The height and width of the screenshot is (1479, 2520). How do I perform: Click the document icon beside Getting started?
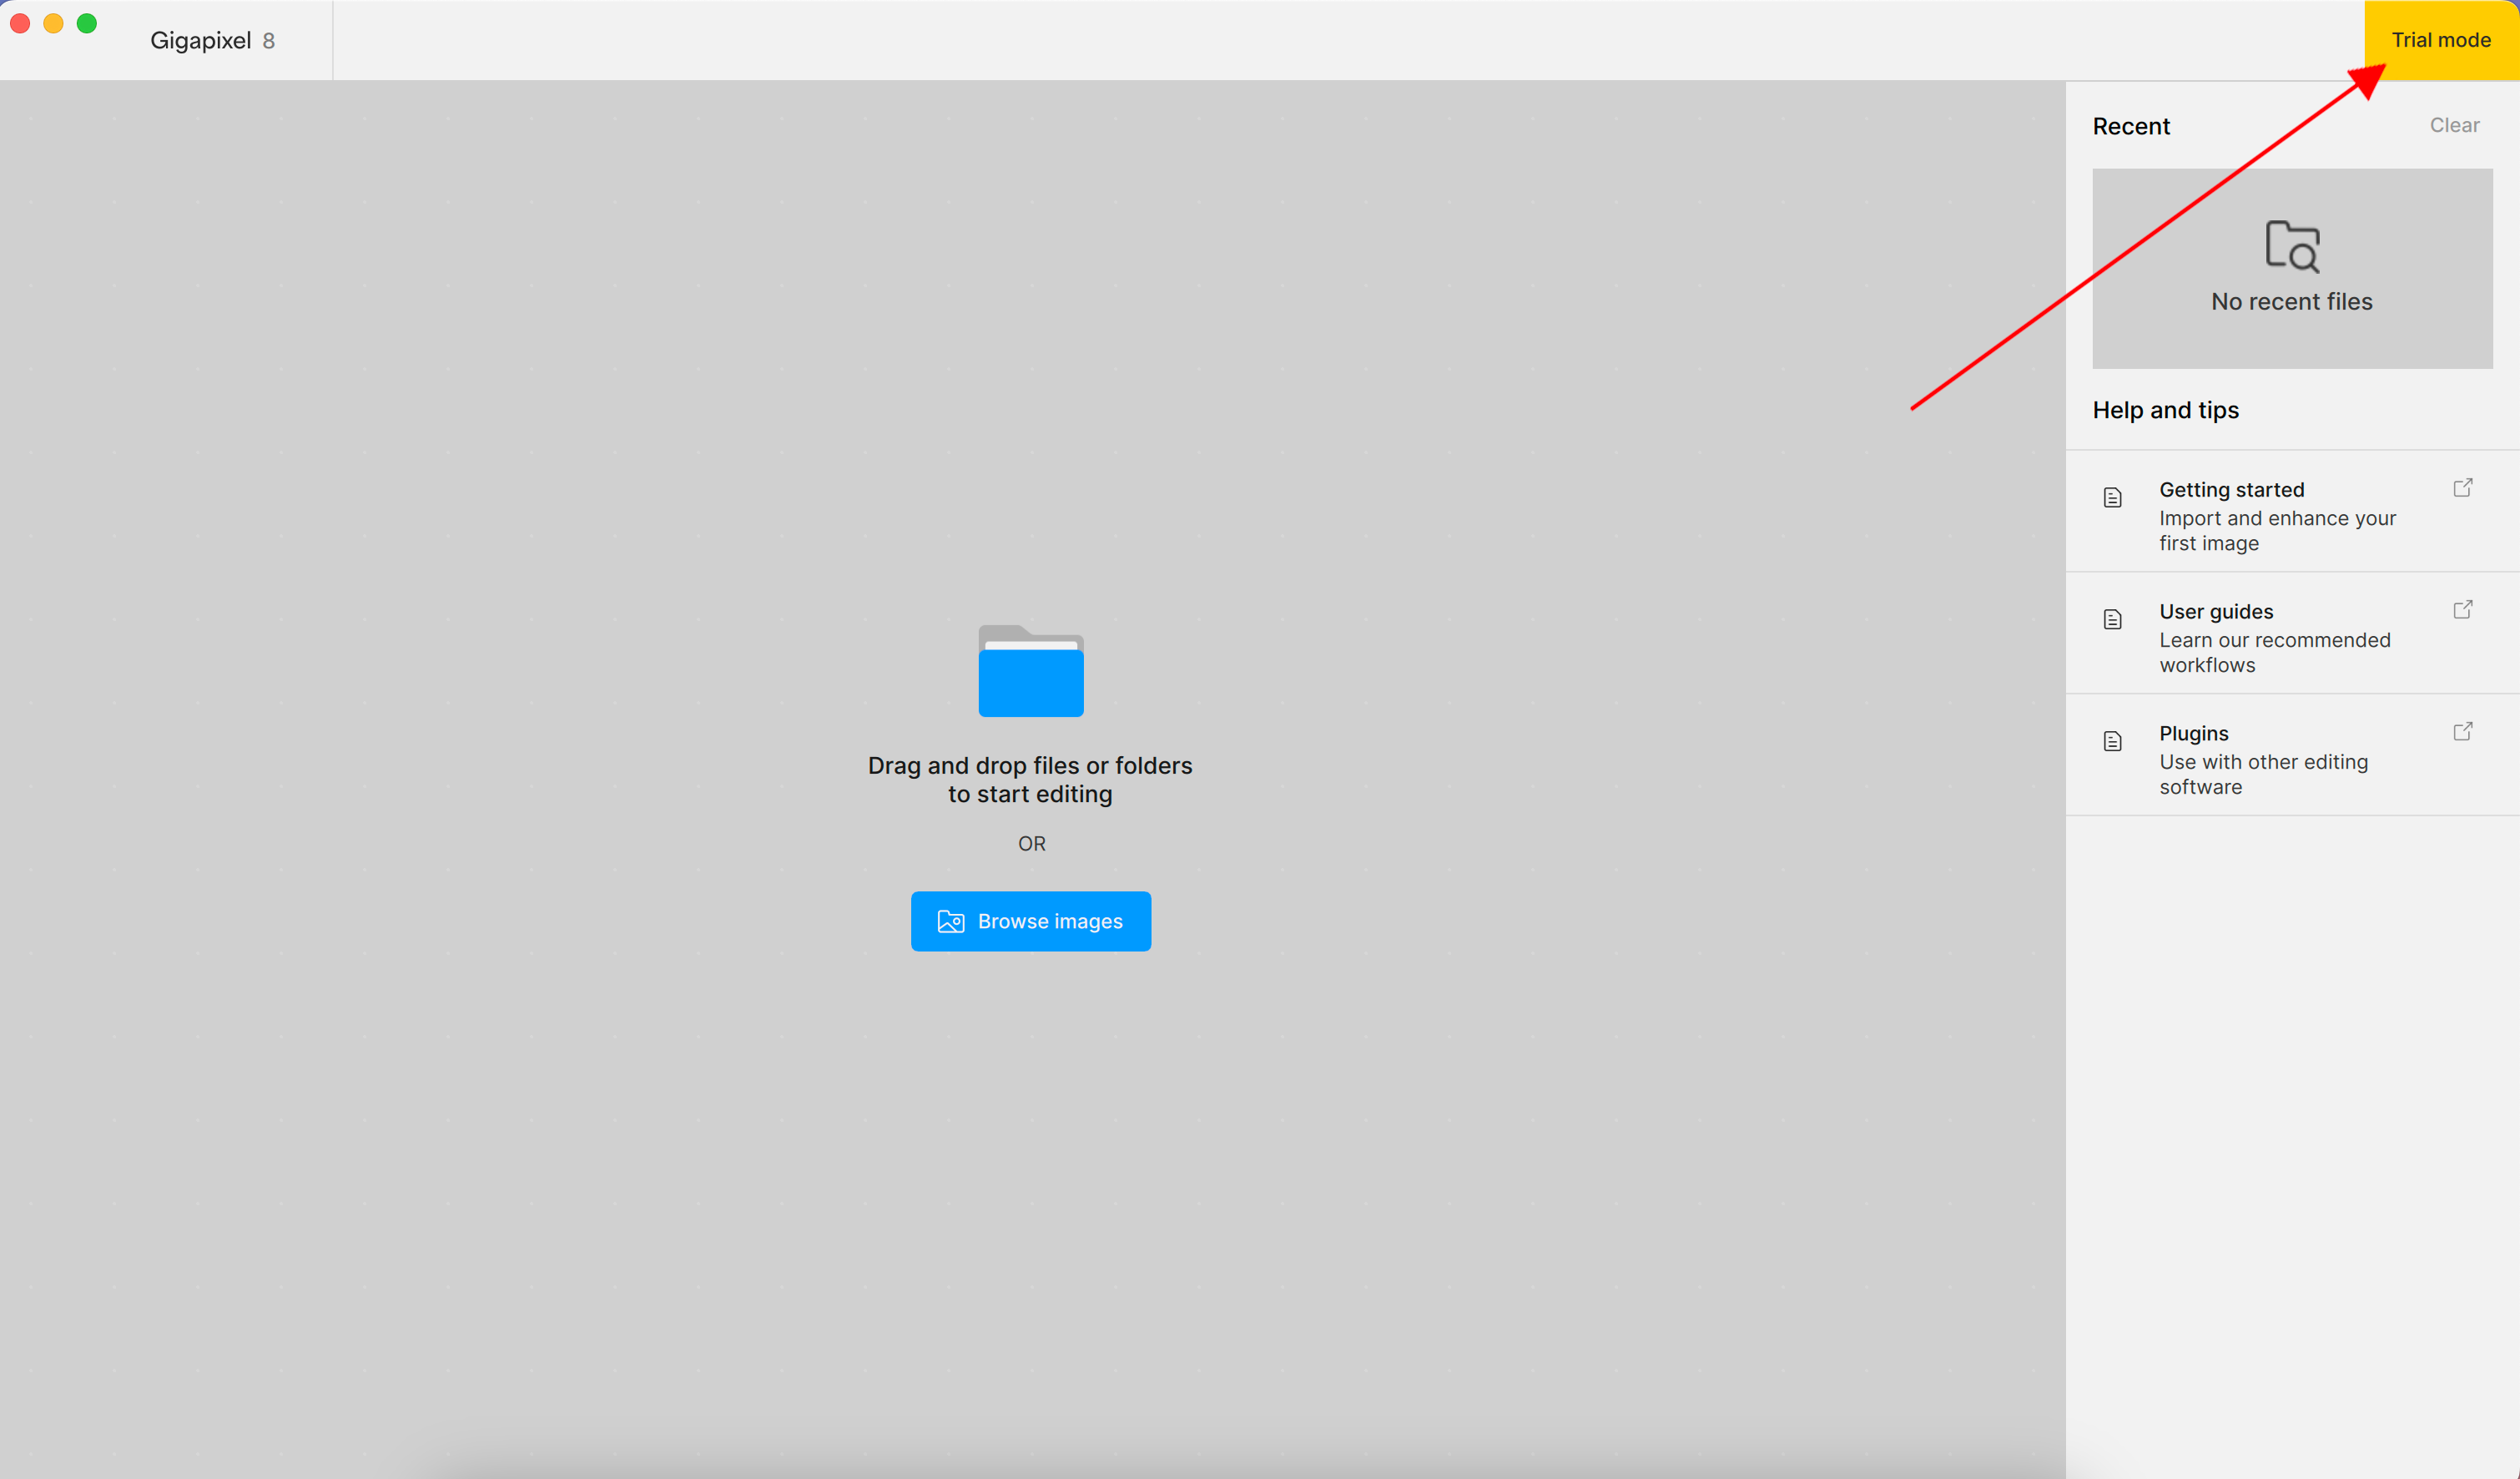point(2112,498)
